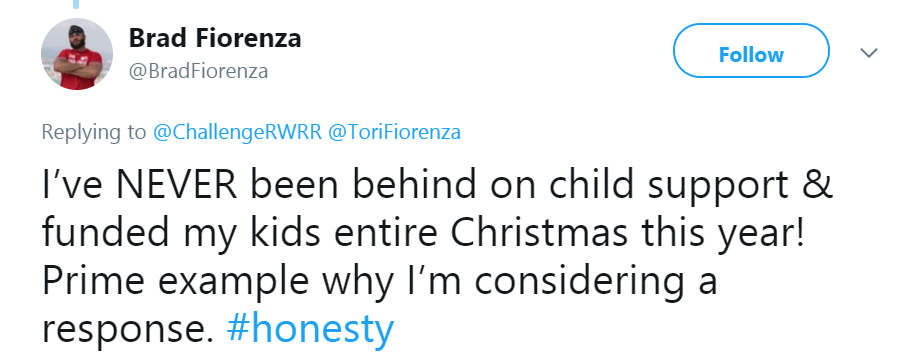Browse the #honesty hashtag
The width and height of the screenshot is (898, 360).
pos(310,329)
